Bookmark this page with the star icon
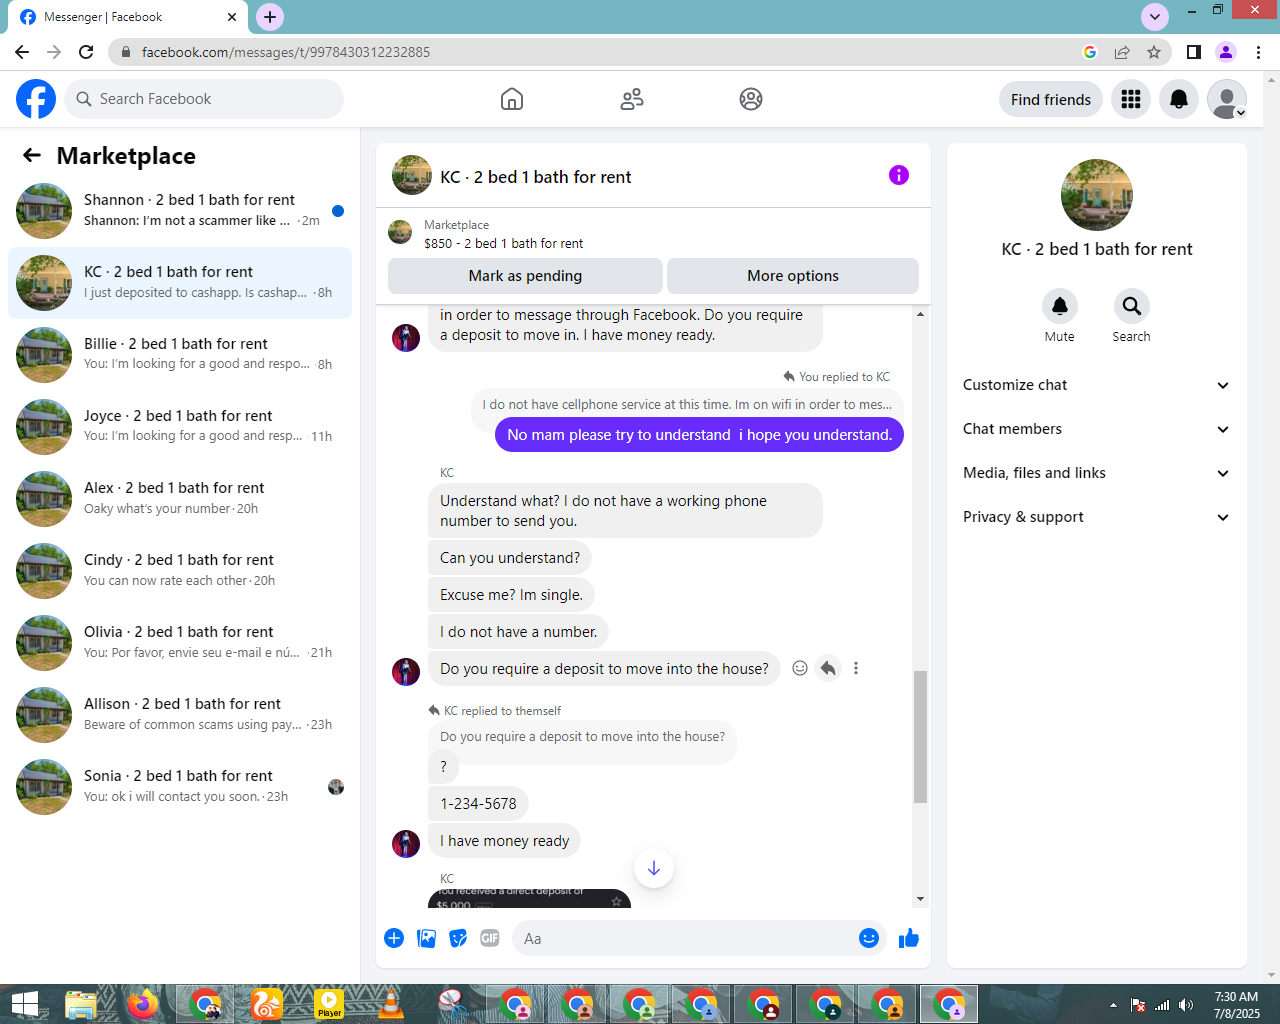This screenshot has width=1280, height=1024. (1154, 52)
